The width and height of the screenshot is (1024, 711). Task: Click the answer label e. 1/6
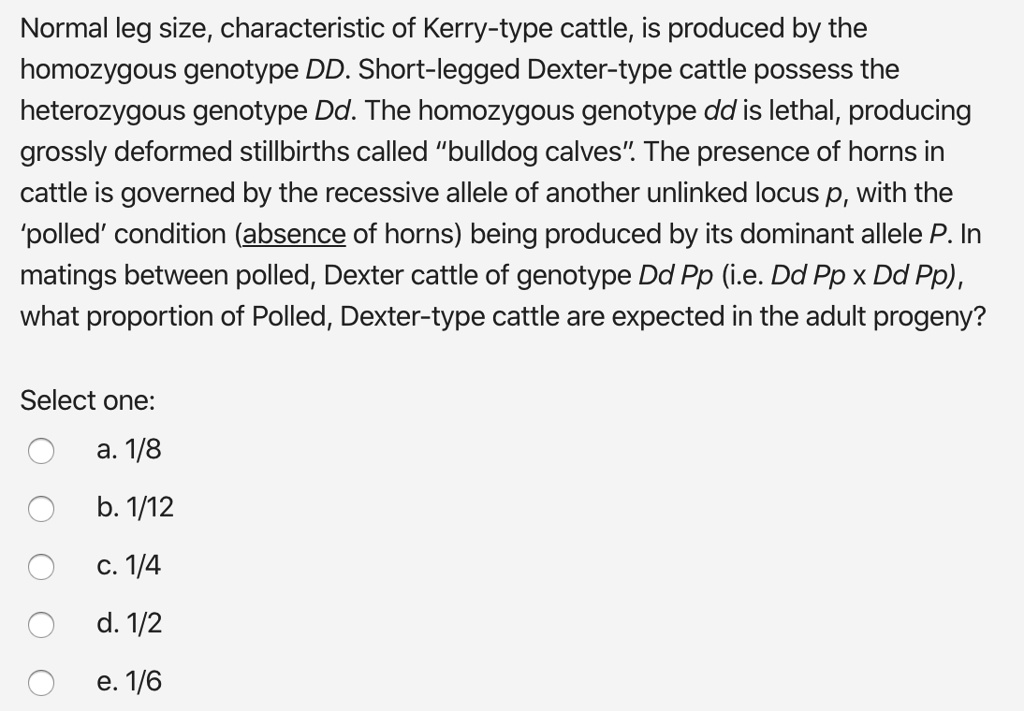(131, 682)
